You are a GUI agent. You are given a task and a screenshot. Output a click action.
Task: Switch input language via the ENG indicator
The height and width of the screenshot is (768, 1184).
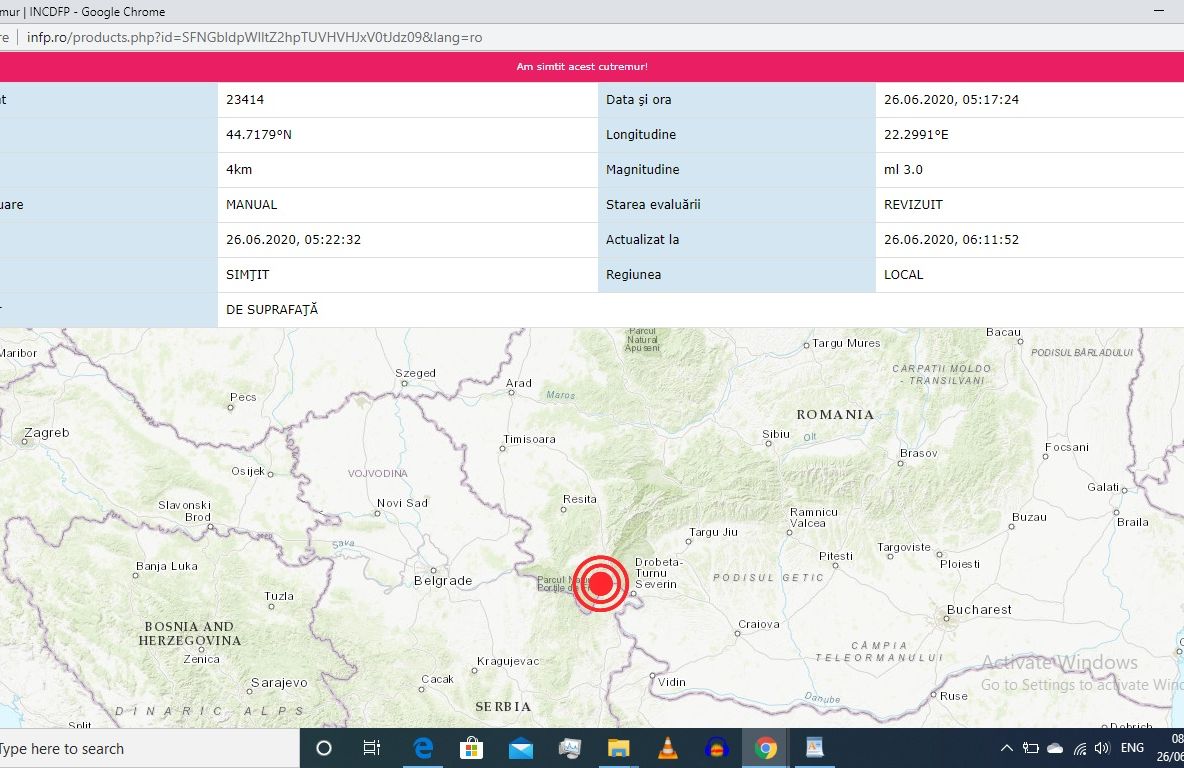tap(1132, 747)
